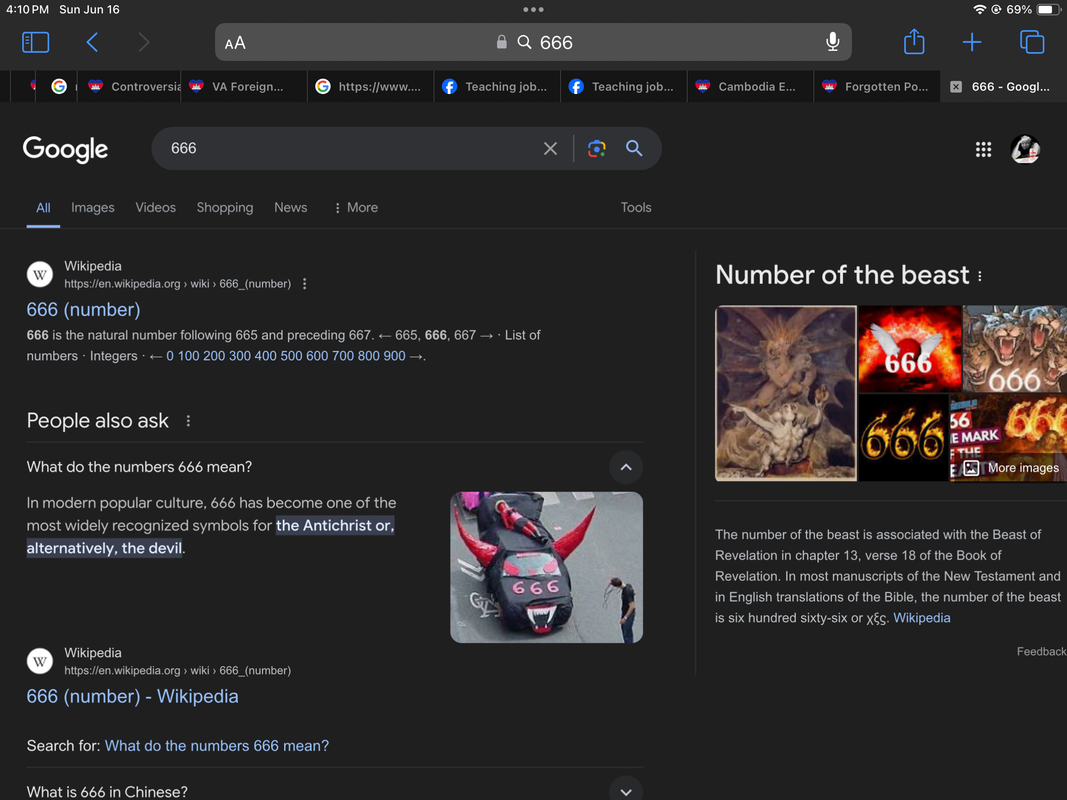Send Feedback on knowledge panel
The width and height of the screenshot is (1067, 800).
tap(1041, 652)
